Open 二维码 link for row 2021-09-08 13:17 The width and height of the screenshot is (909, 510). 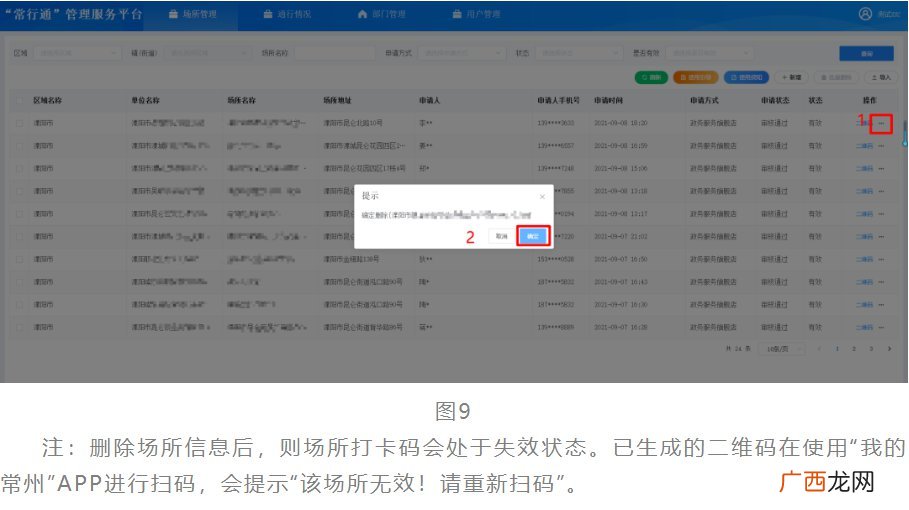864,214
